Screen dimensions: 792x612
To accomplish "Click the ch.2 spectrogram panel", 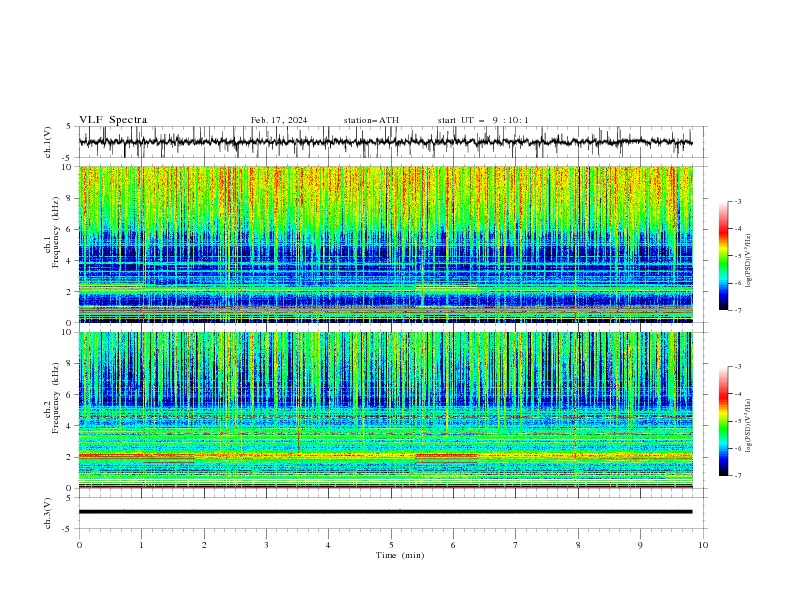I will click(386, 410).
